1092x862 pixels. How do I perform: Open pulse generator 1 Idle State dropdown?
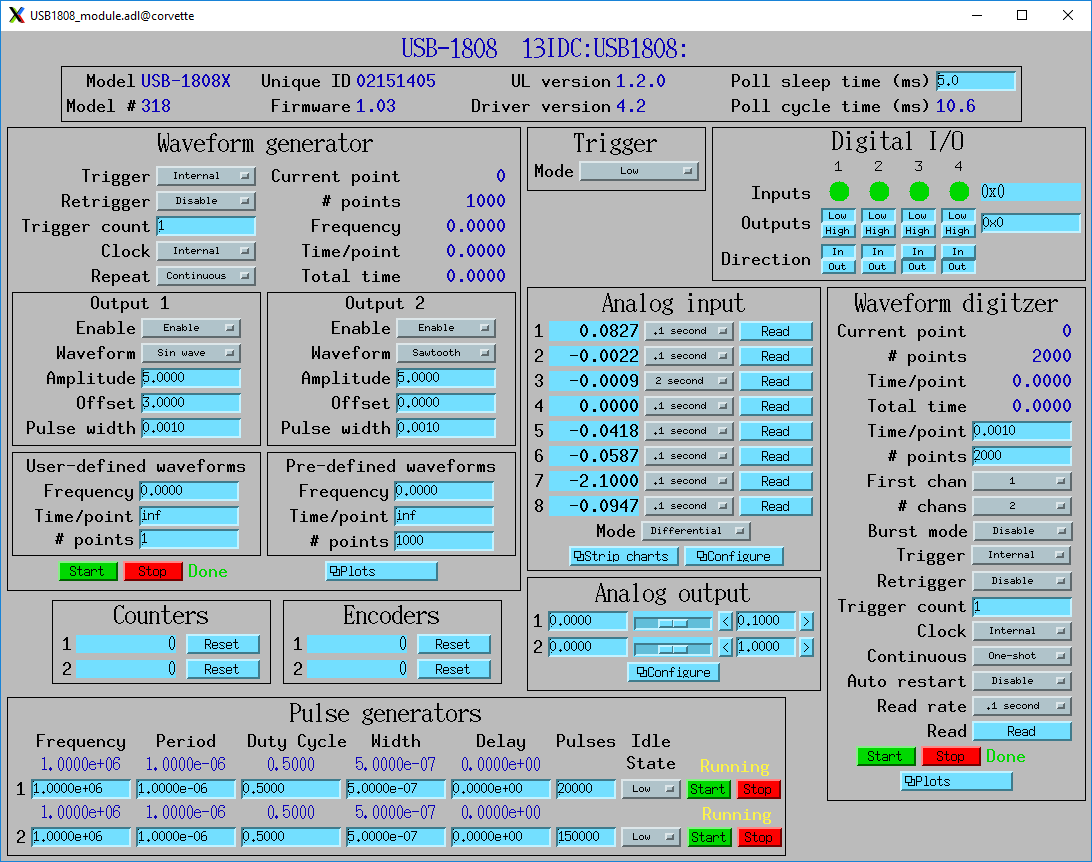click(650, 789)
